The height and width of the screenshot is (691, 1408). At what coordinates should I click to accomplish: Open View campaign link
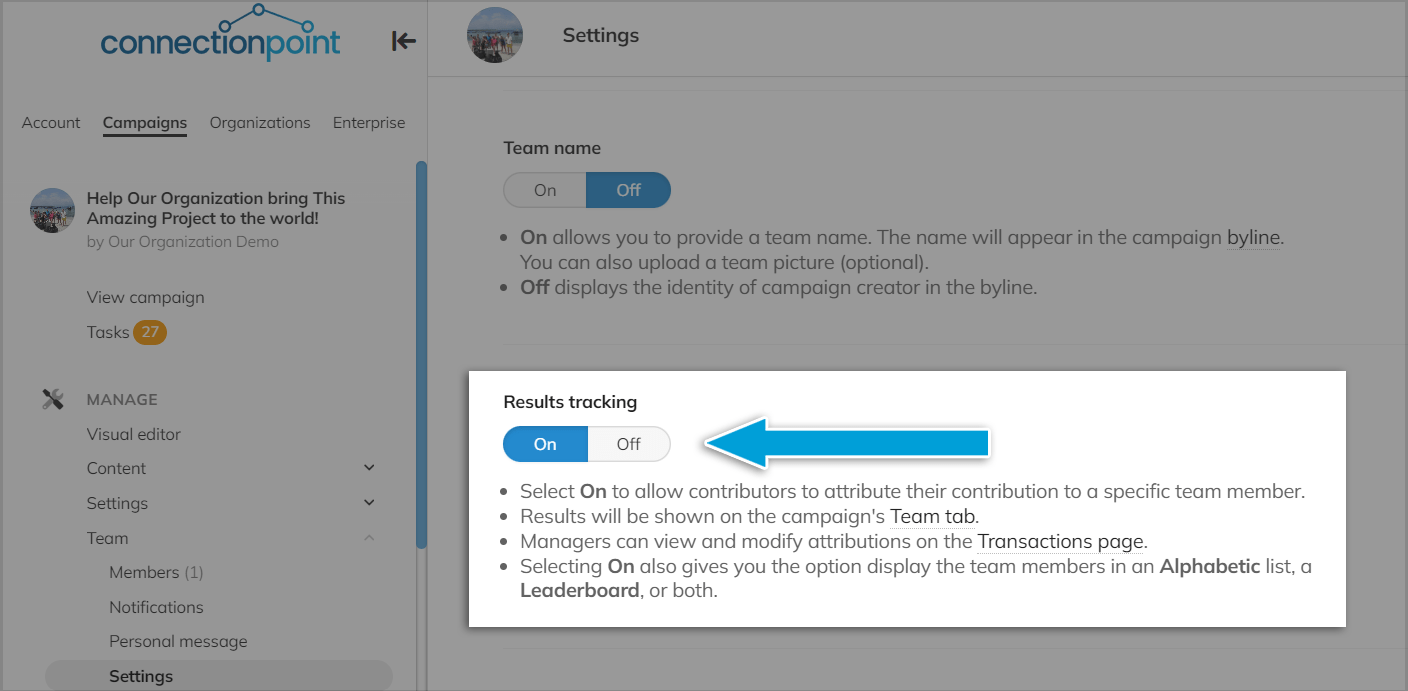point(146,297)
